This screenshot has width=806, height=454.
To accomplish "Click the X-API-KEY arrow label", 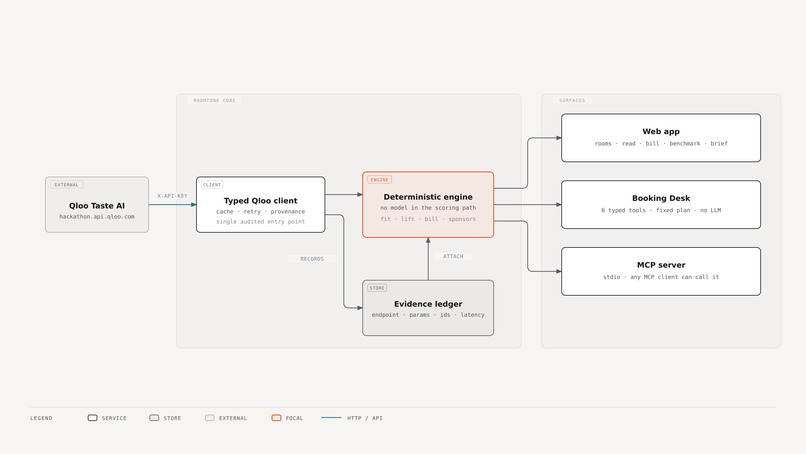I will [172, 196].
